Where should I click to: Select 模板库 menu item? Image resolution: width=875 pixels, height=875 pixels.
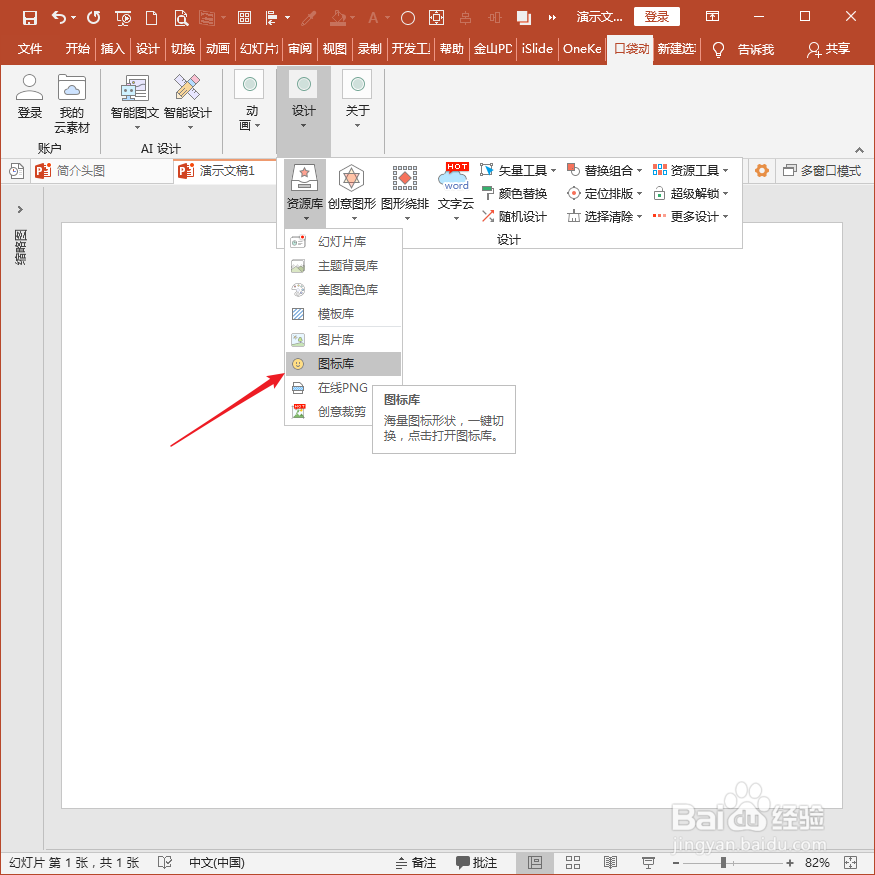point(343,314)
